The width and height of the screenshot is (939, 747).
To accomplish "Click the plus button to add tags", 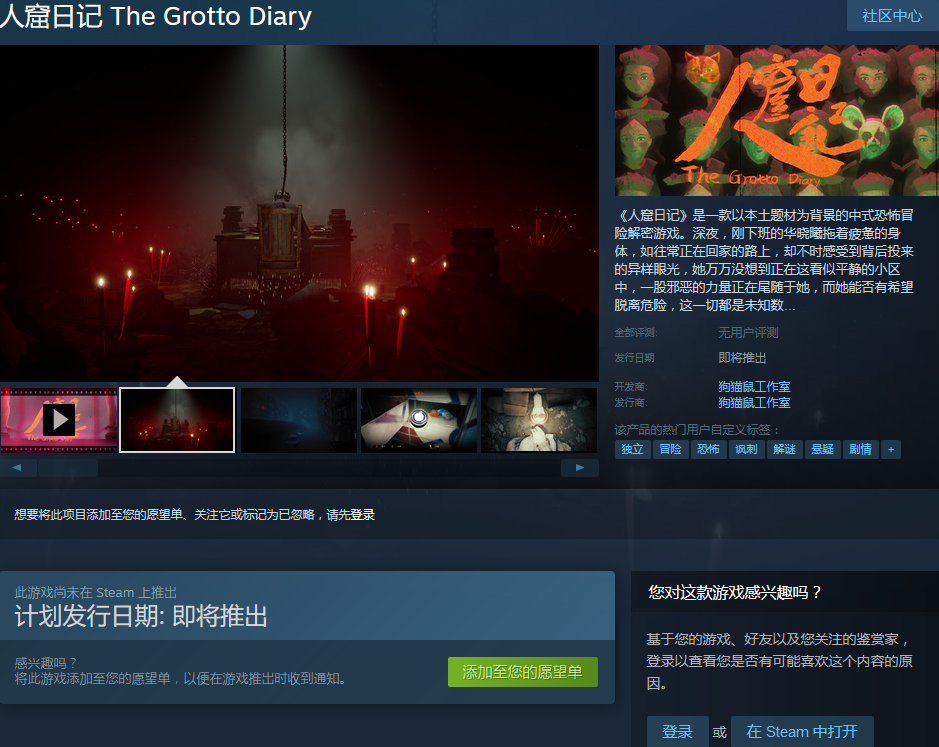I will pyautogui.click(x=891, y=449).
